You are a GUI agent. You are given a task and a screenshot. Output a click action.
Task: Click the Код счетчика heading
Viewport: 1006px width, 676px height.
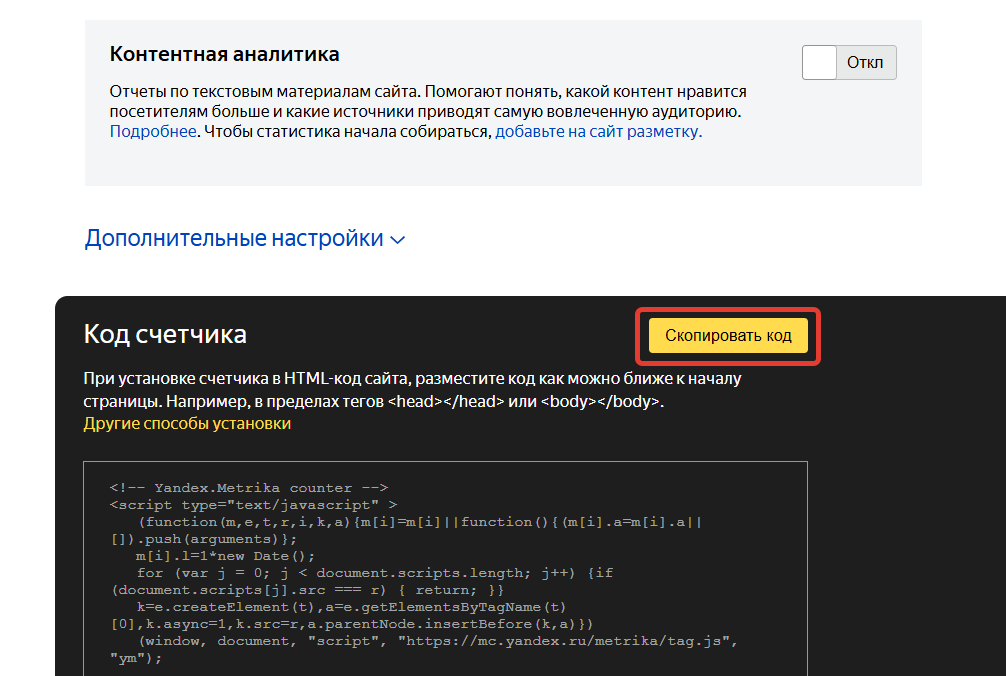coord(165,334)
